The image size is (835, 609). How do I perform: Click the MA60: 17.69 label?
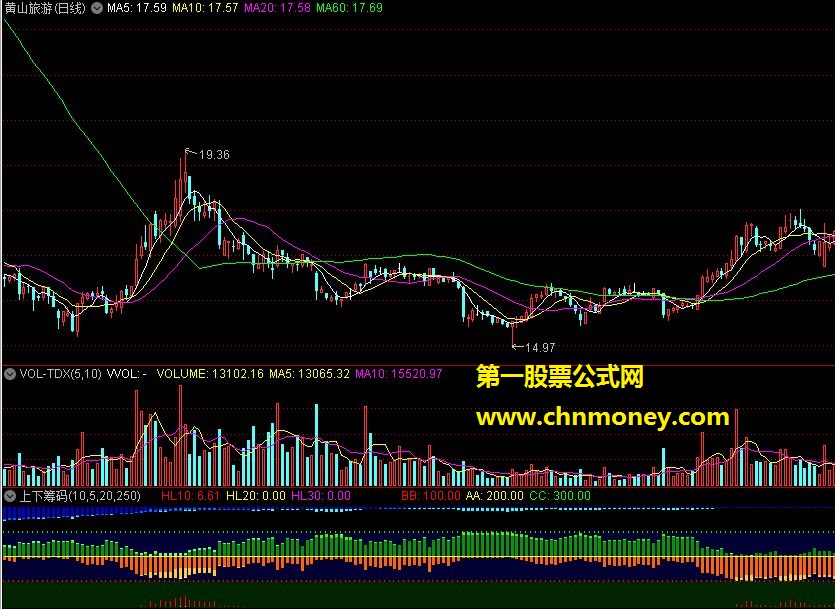pos(349,8)
